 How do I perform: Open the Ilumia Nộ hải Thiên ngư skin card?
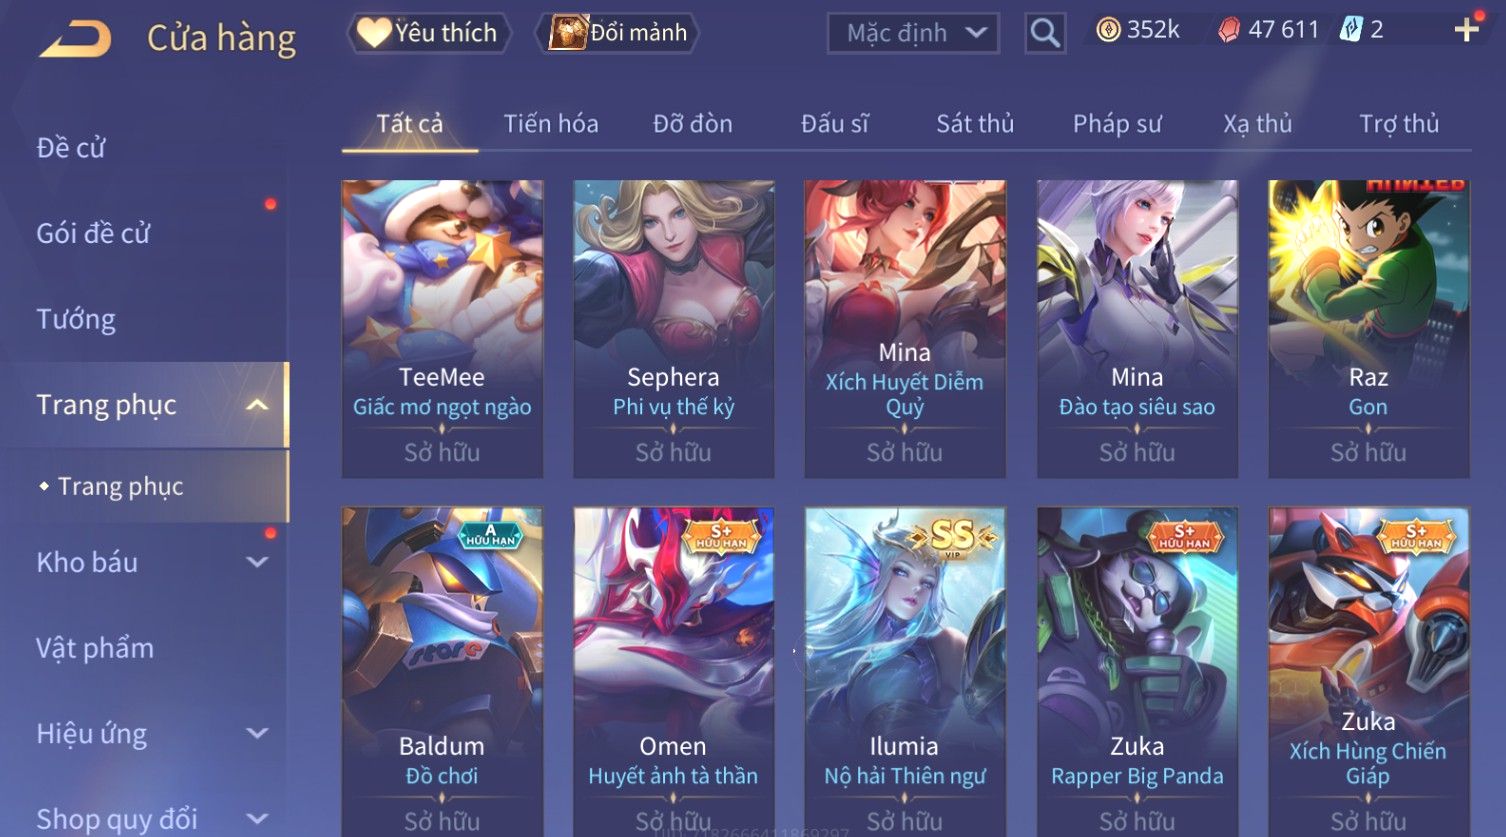tap(905, 672)
